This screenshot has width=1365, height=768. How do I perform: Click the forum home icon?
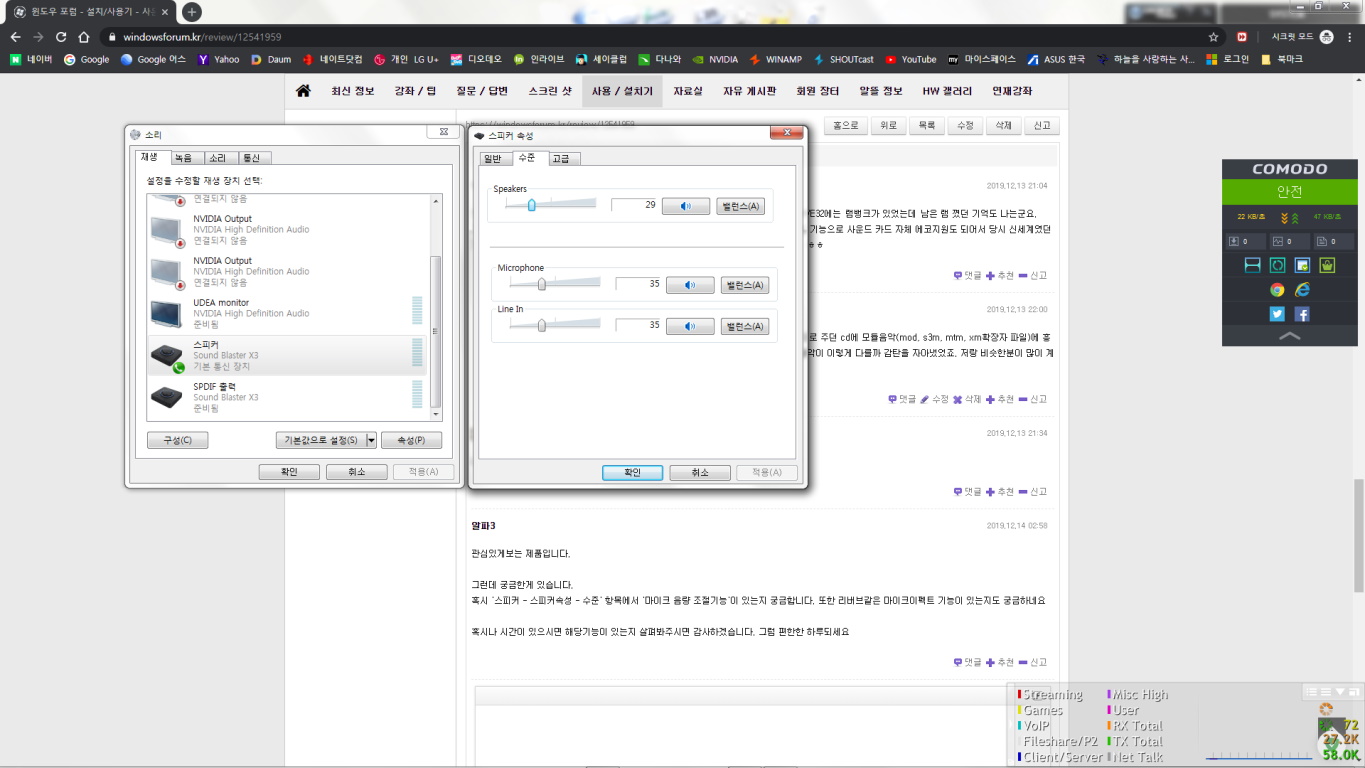click(303, 91)
